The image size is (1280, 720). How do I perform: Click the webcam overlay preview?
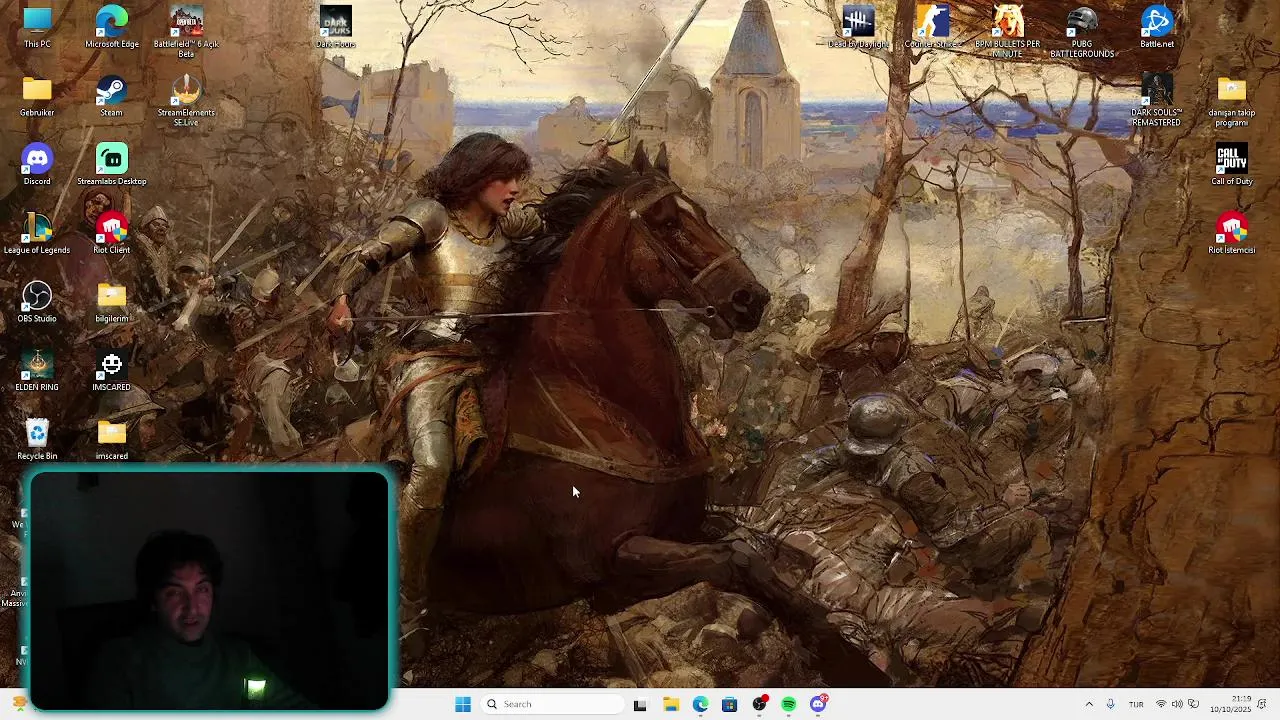click(209, 590)
